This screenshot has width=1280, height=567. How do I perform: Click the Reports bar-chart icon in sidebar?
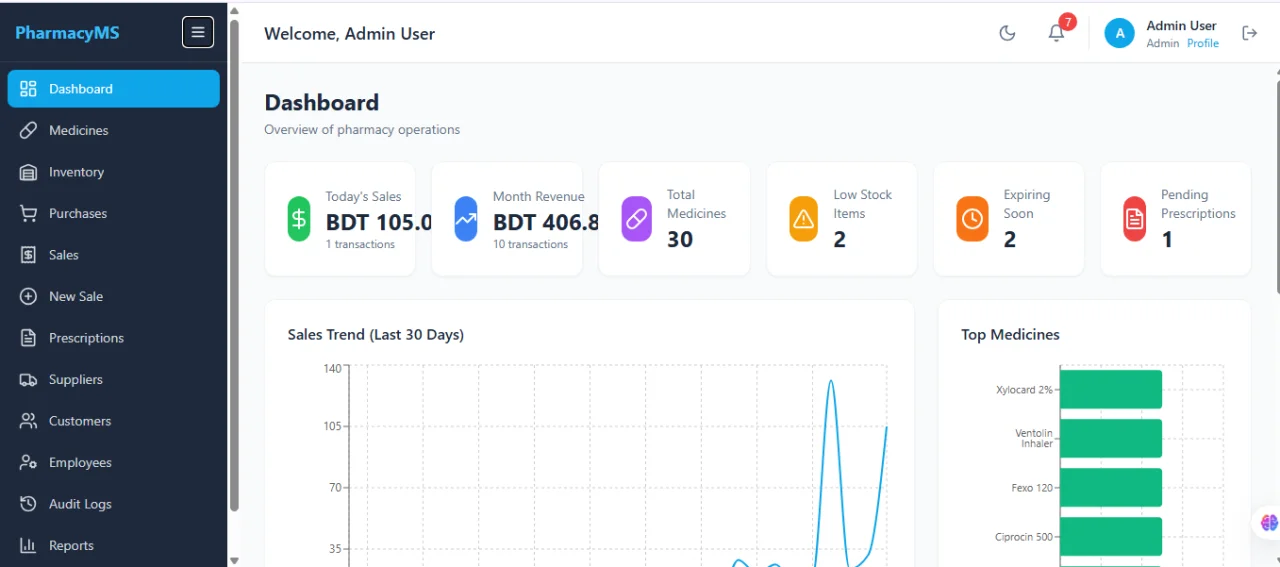coord(28,545)
